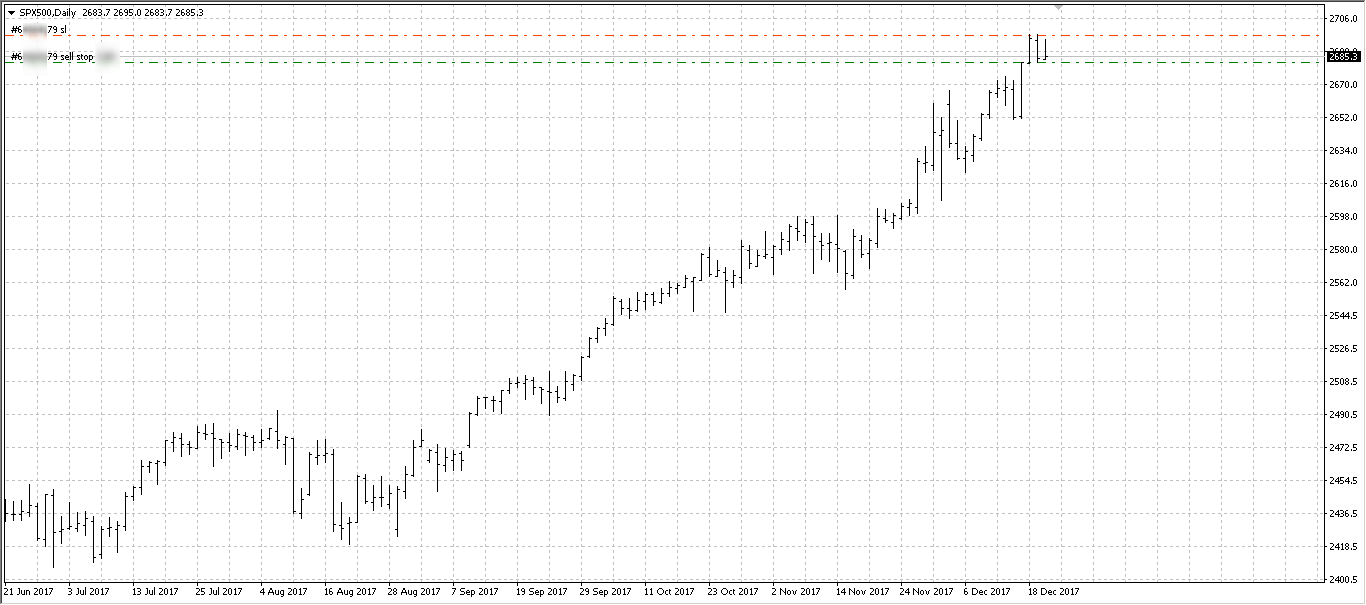Click the 18 Dec 2017 date label
Screen dimensions: 1366x605
tap(1053, 592)
